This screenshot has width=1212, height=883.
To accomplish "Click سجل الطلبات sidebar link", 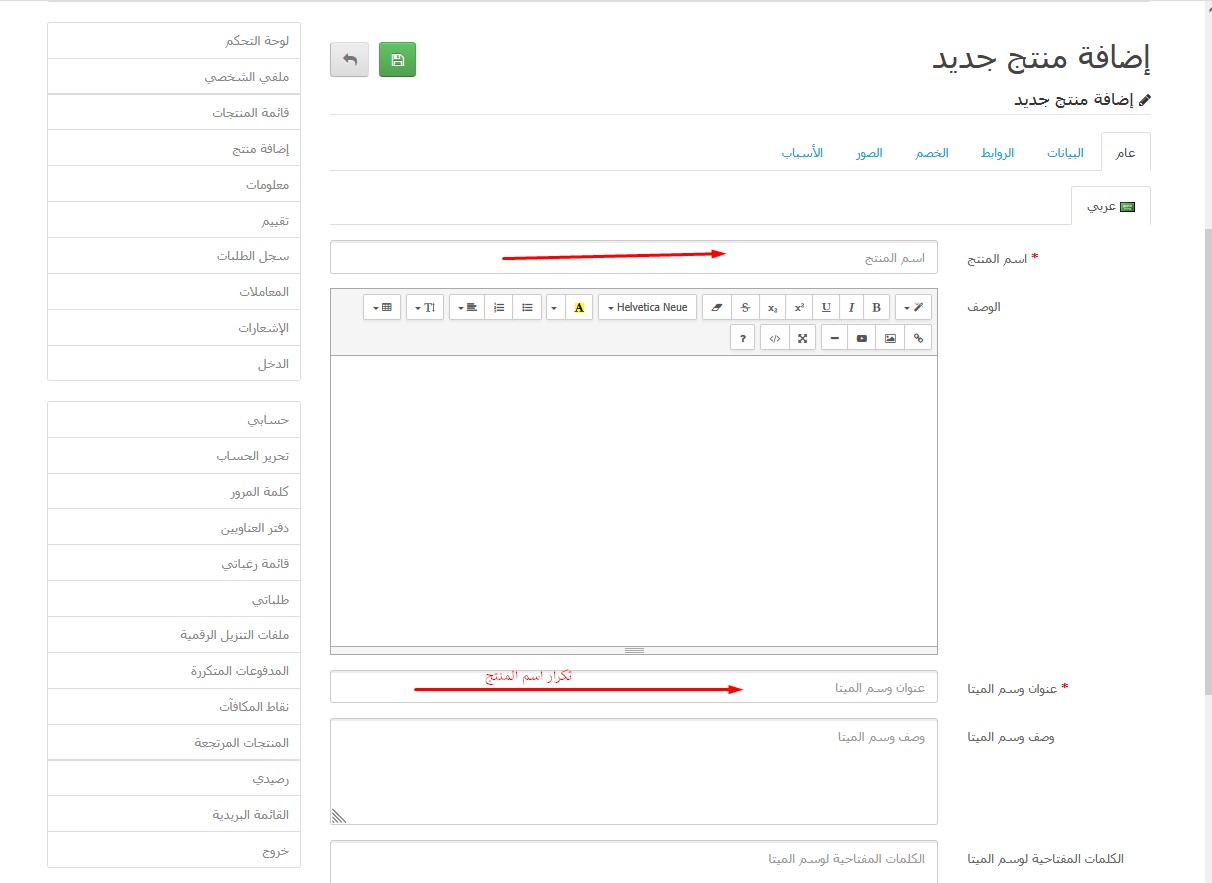I will (x=253, y=256).
